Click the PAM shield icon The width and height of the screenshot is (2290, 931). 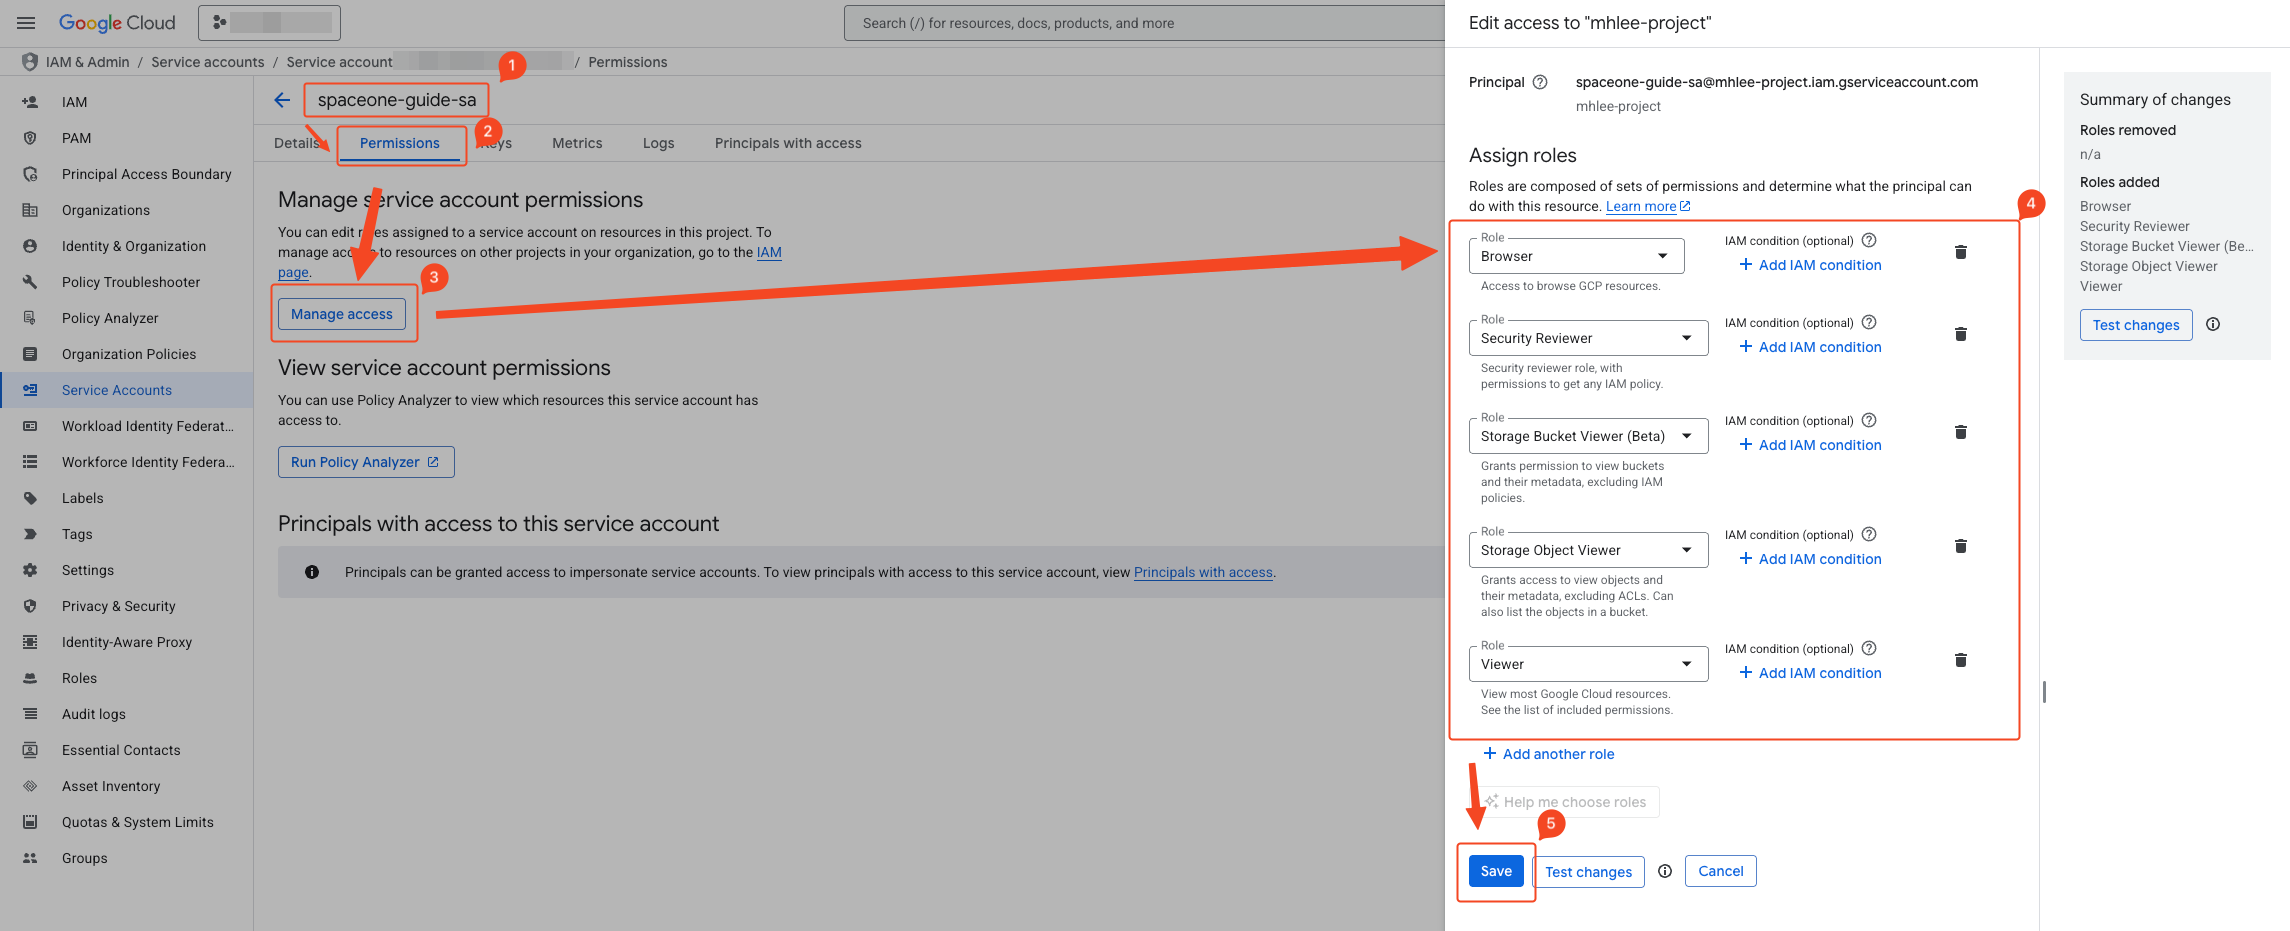click(30, 138)
